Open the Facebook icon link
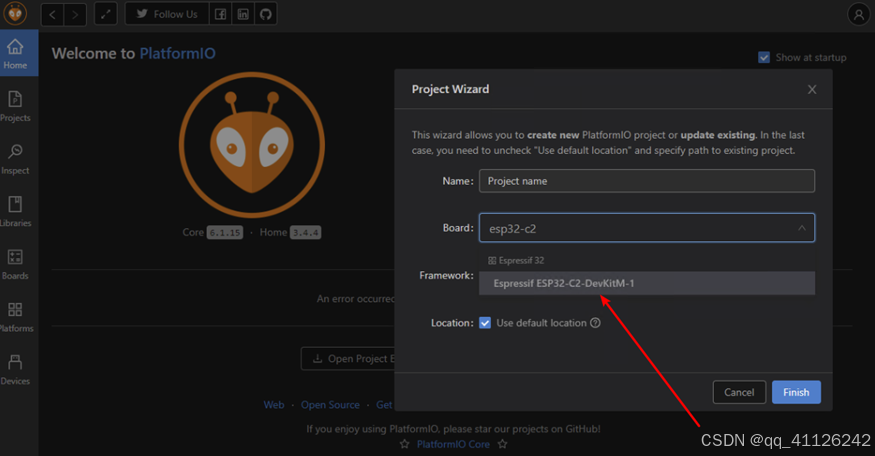Screen dimensions: 875x456 tap(220, 14)
